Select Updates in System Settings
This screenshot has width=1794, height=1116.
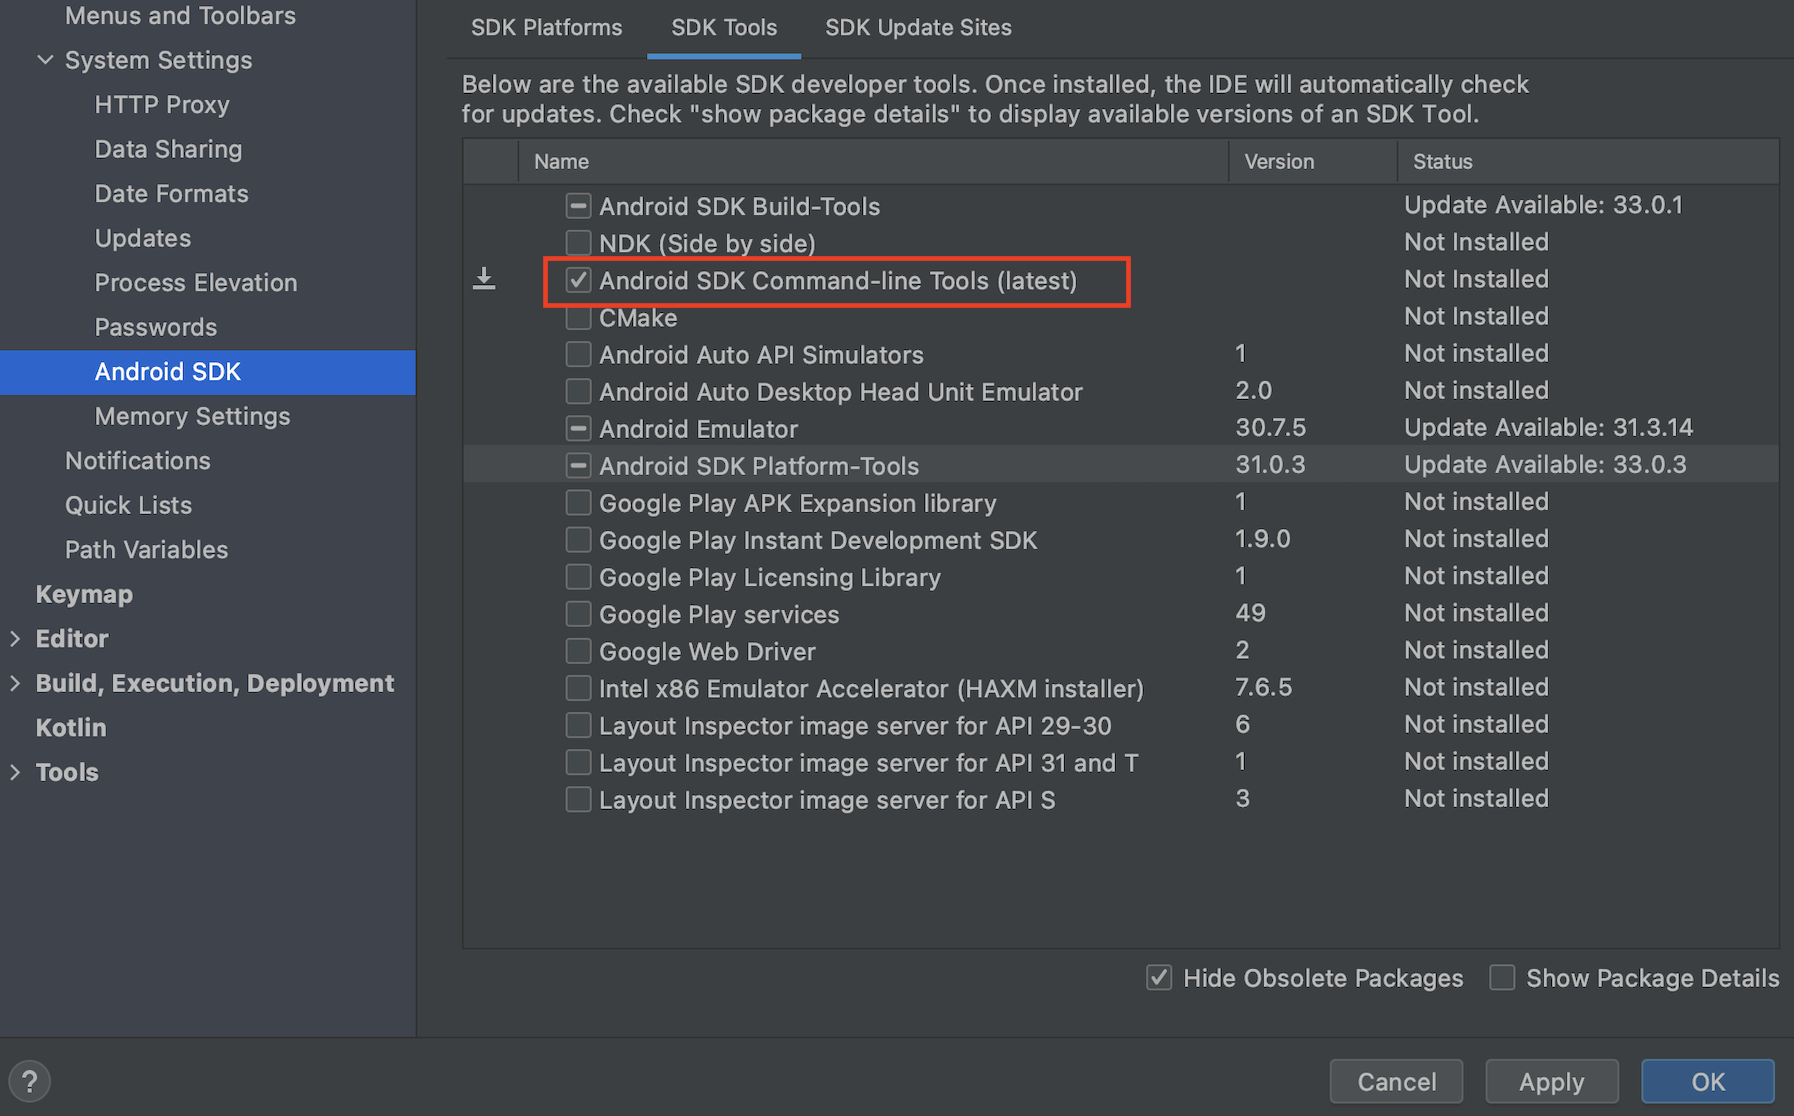142,238
